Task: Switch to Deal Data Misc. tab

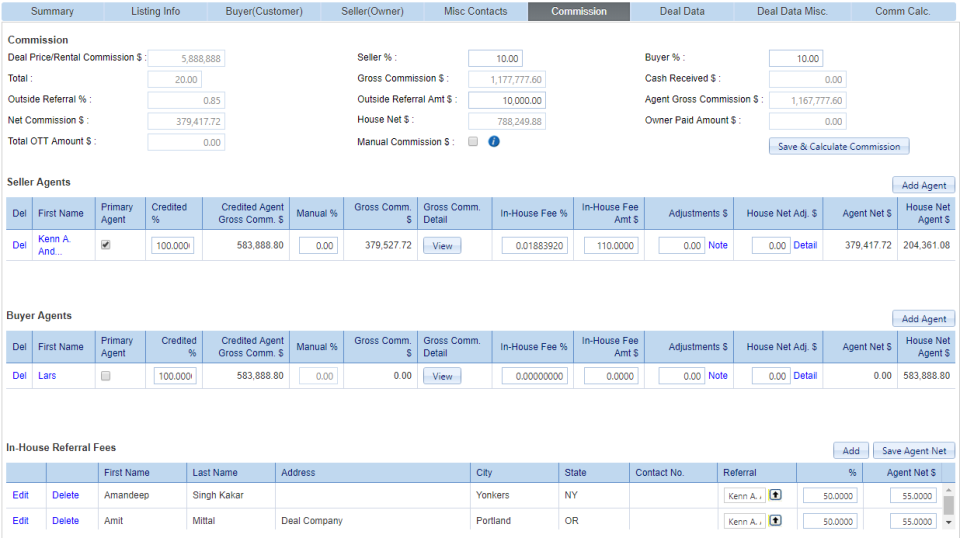Action: 792,11
